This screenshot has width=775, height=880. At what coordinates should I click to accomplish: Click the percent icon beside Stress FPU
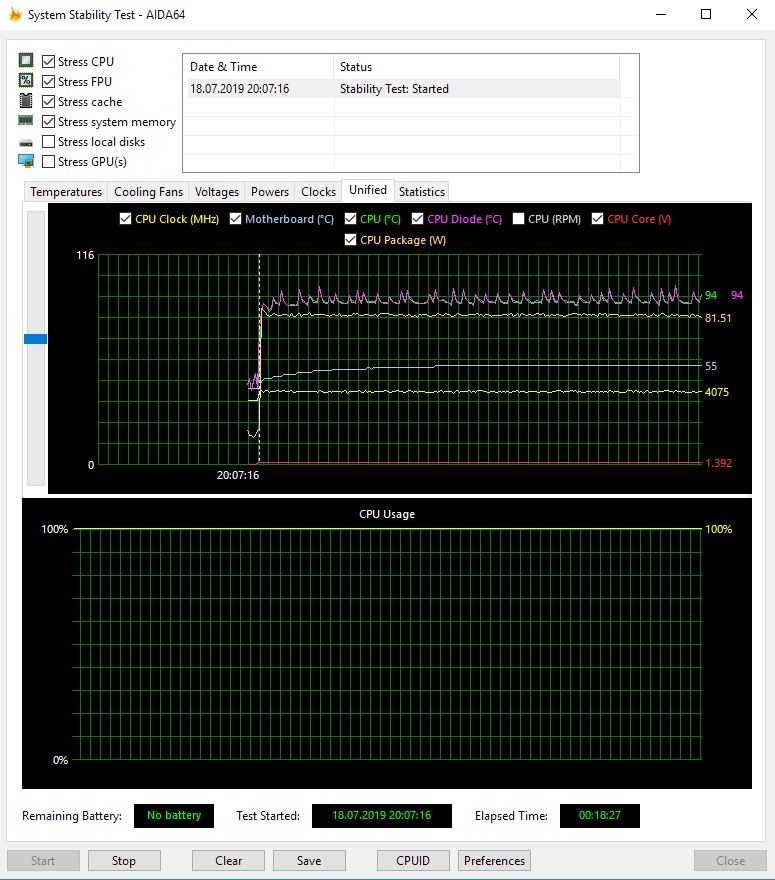26,80
